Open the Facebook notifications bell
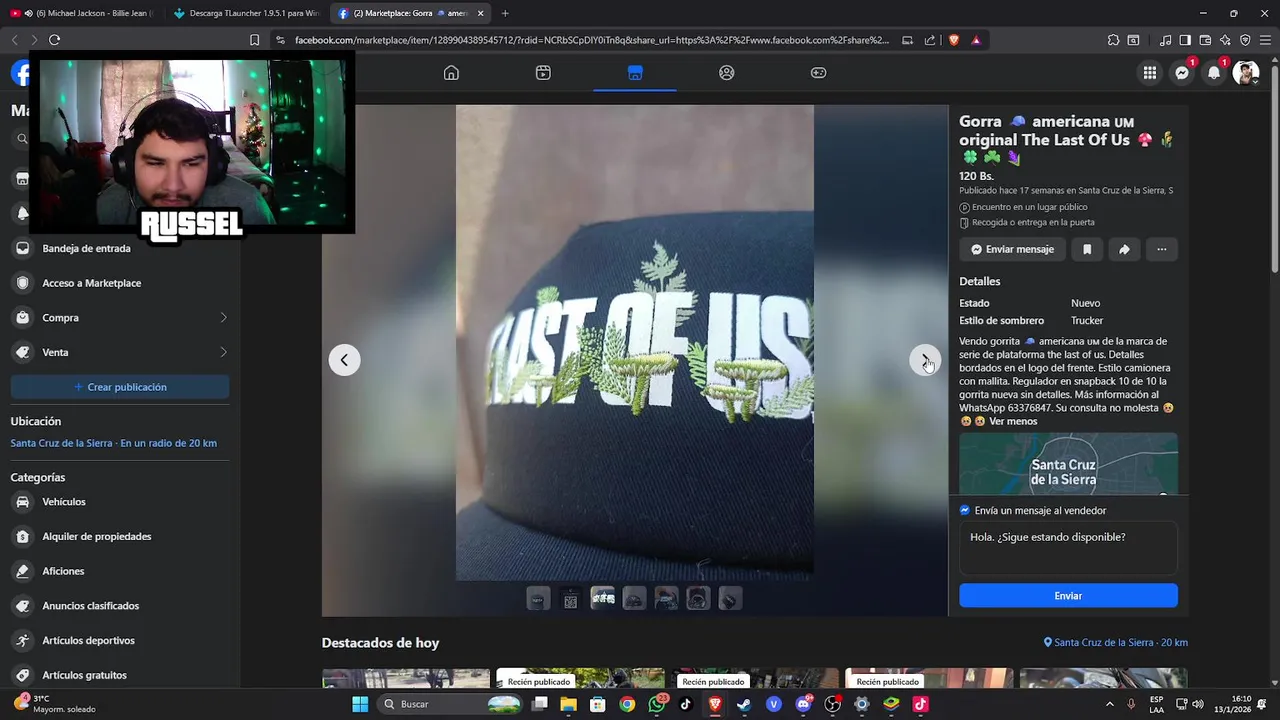This screenshot has height=720, width=1280. click(1214, 73)
